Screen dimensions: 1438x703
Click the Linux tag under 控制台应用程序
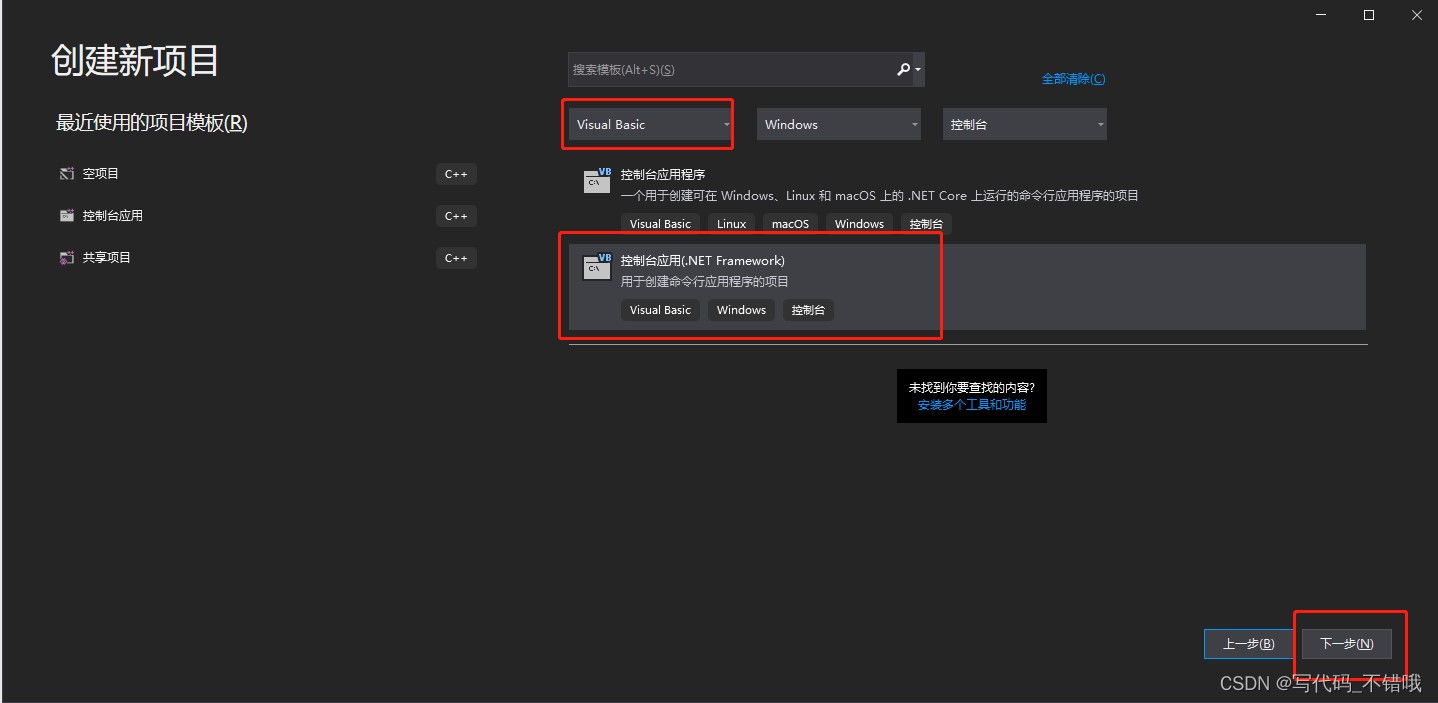click(731, 224)
